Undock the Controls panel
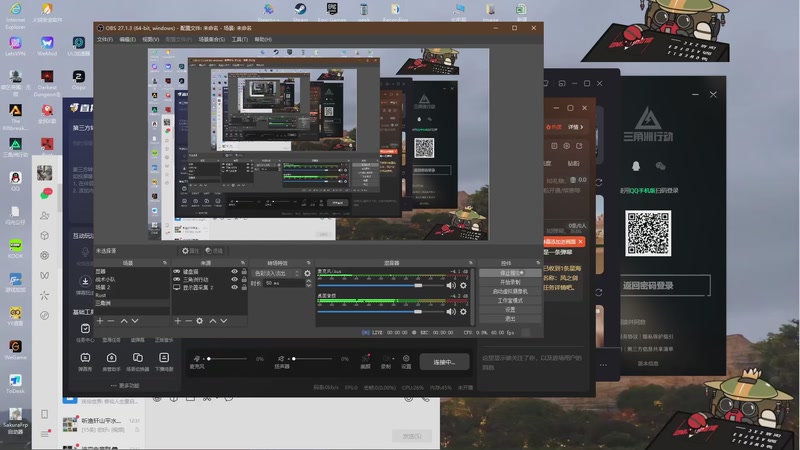 coord(538,263)
